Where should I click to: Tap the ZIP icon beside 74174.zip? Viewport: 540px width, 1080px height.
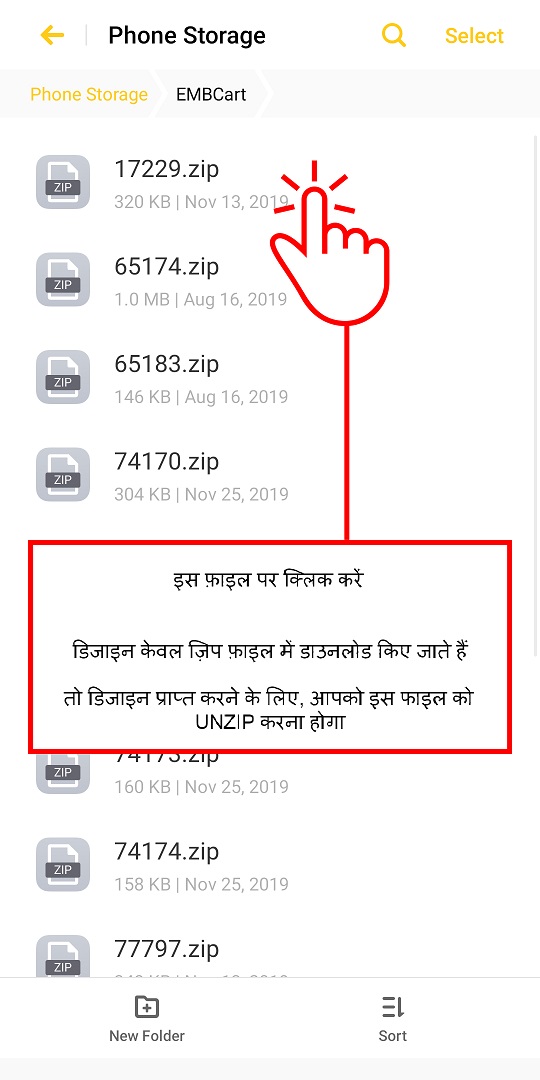pyautogui.click(x=63, y=864)
